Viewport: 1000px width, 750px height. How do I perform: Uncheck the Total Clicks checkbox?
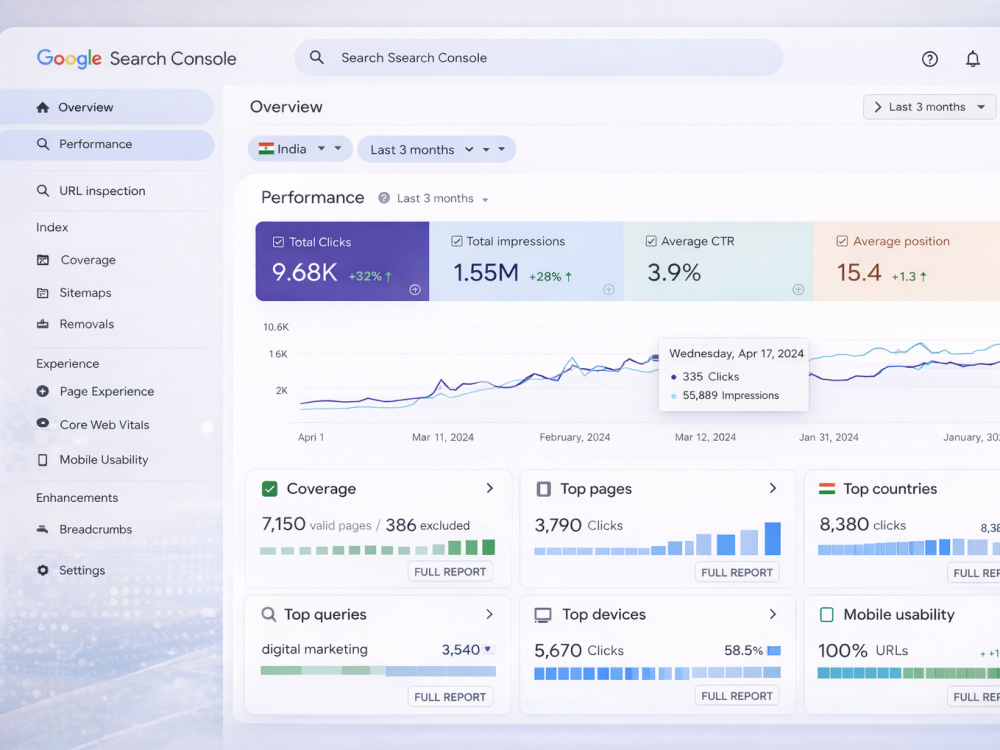(x=278, y=242)
